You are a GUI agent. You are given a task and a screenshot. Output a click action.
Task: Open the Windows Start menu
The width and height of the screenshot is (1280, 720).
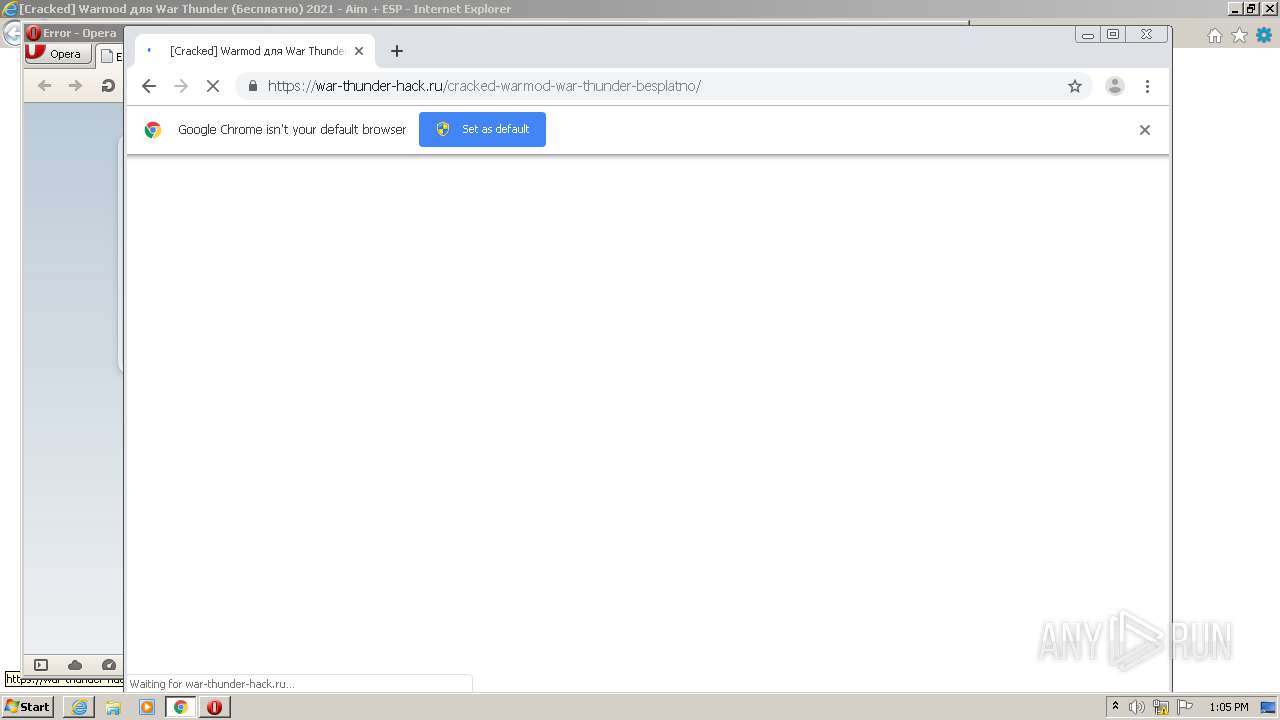[27, 707]
